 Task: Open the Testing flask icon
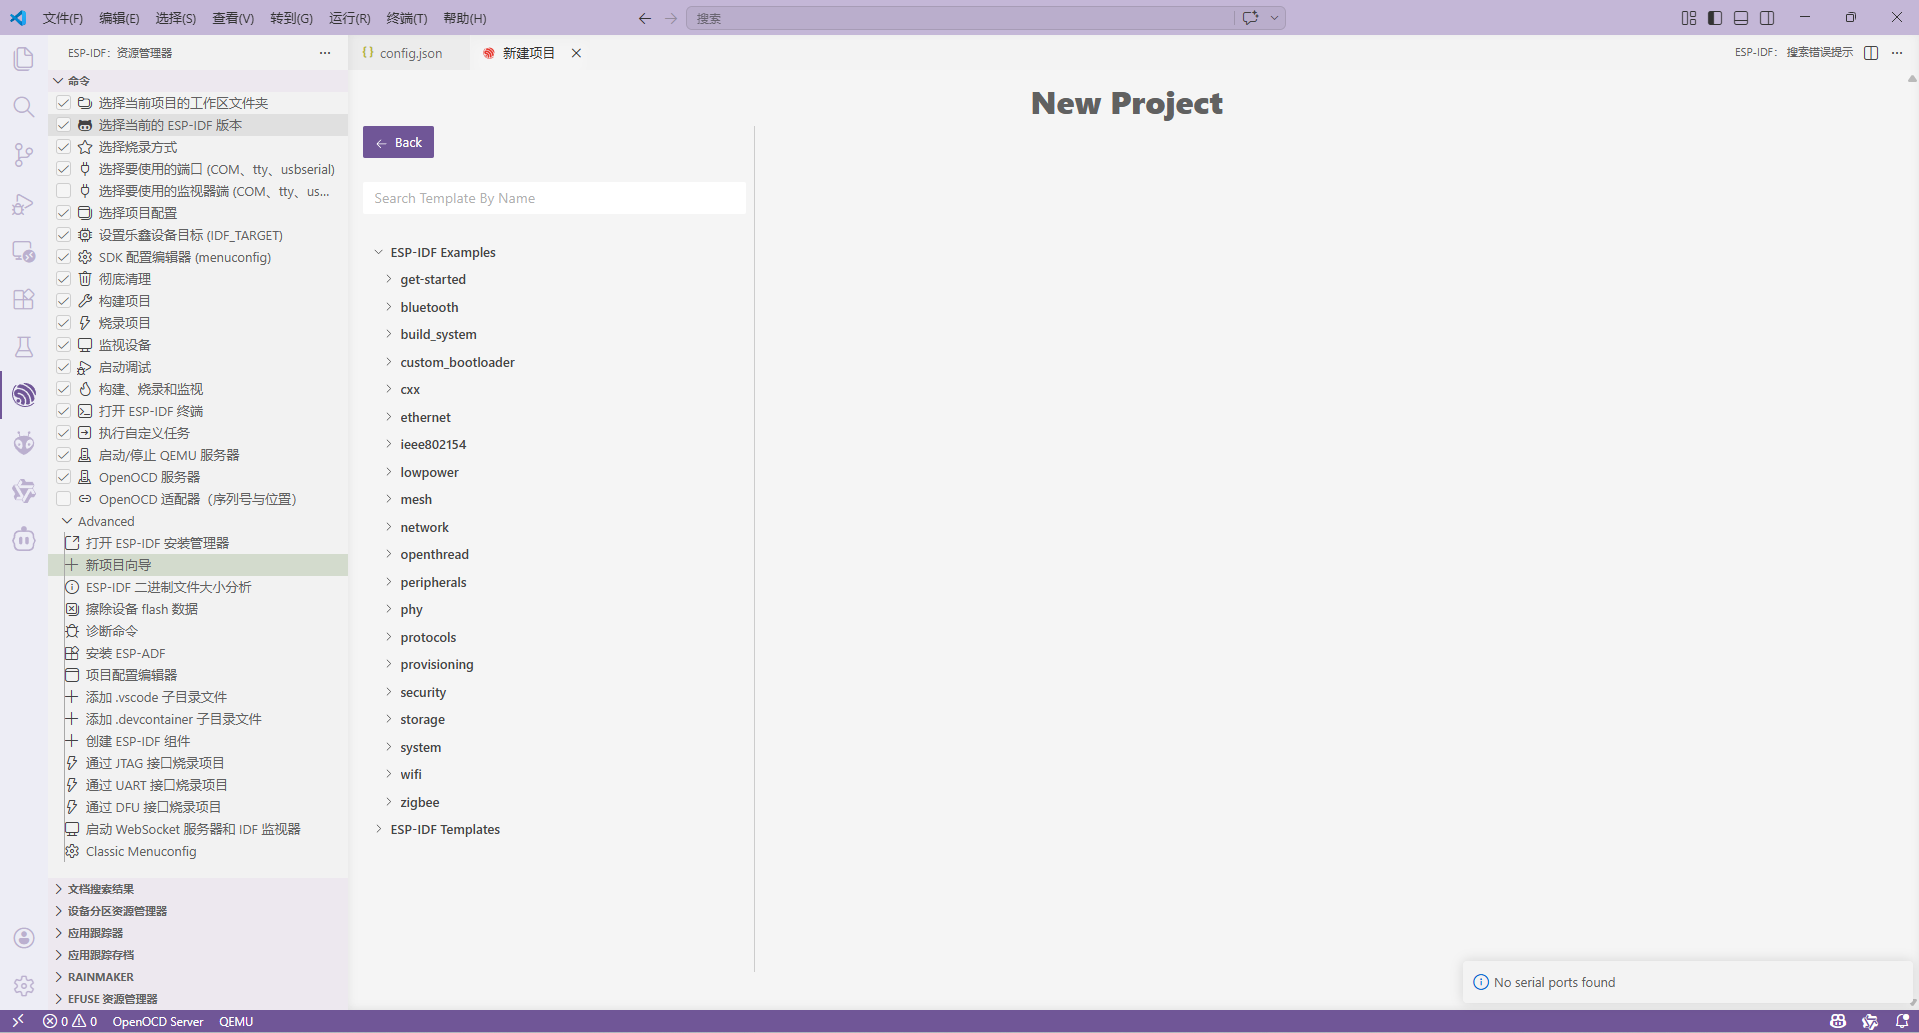click(24, 347)
